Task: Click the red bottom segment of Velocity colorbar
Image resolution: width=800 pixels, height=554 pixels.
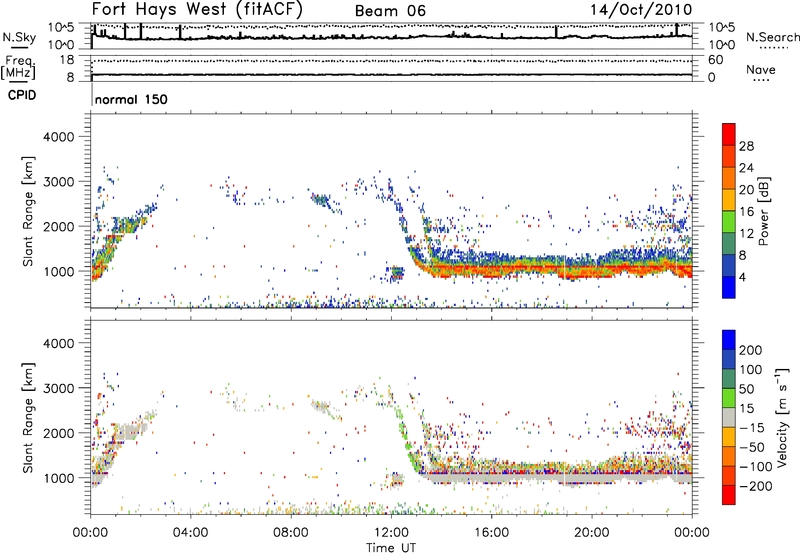Action: tap(729, 495)
